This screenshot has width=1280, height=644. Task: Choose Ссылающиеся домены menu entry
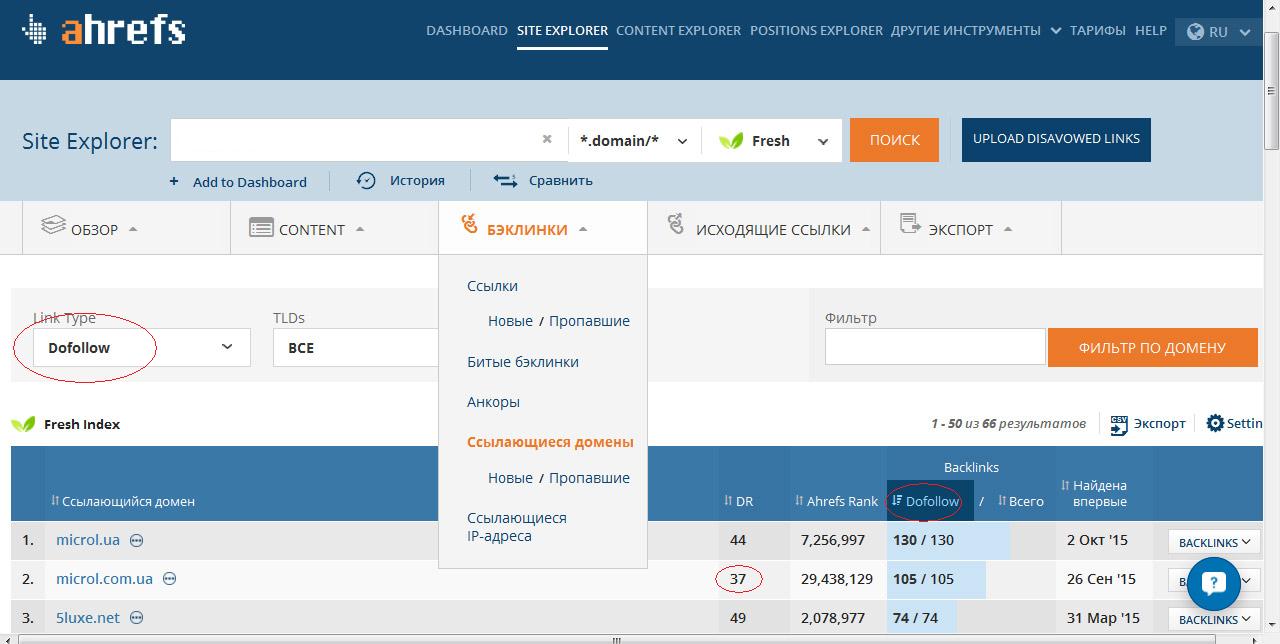(x=550, y=441)
